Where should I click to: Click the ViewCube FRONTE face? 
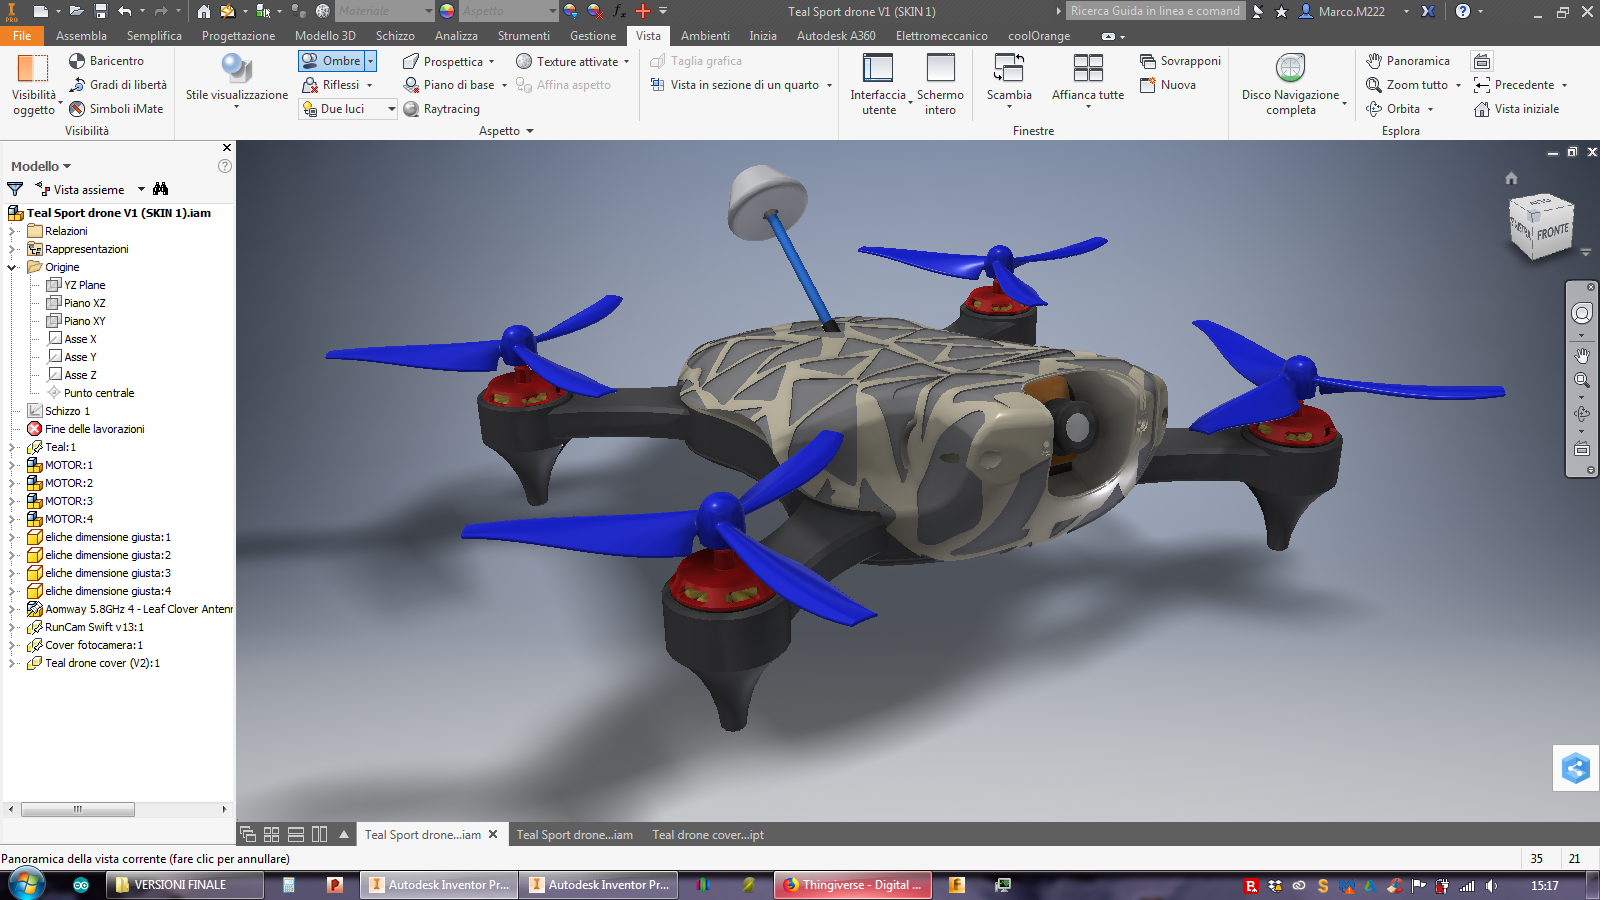1552,232
